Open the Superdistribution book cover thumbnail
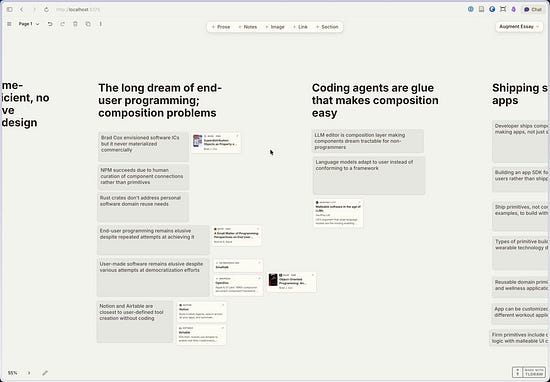Viewport: 550px width, 382px height. click(197, 141)
